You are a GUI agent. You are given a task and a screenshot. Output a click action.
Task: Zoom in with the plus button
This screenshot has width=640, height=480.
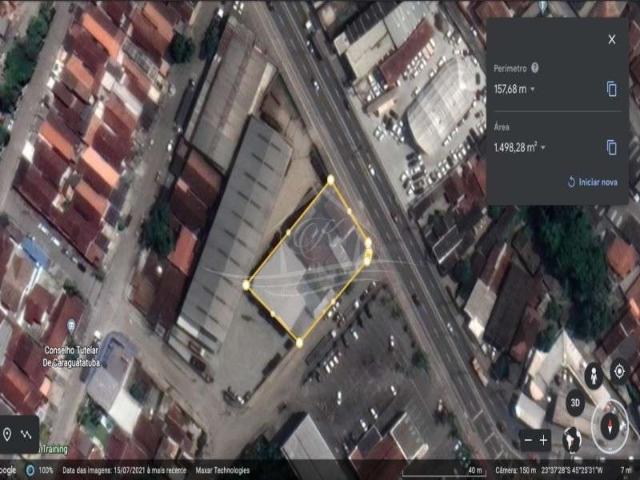click(544, 440)
